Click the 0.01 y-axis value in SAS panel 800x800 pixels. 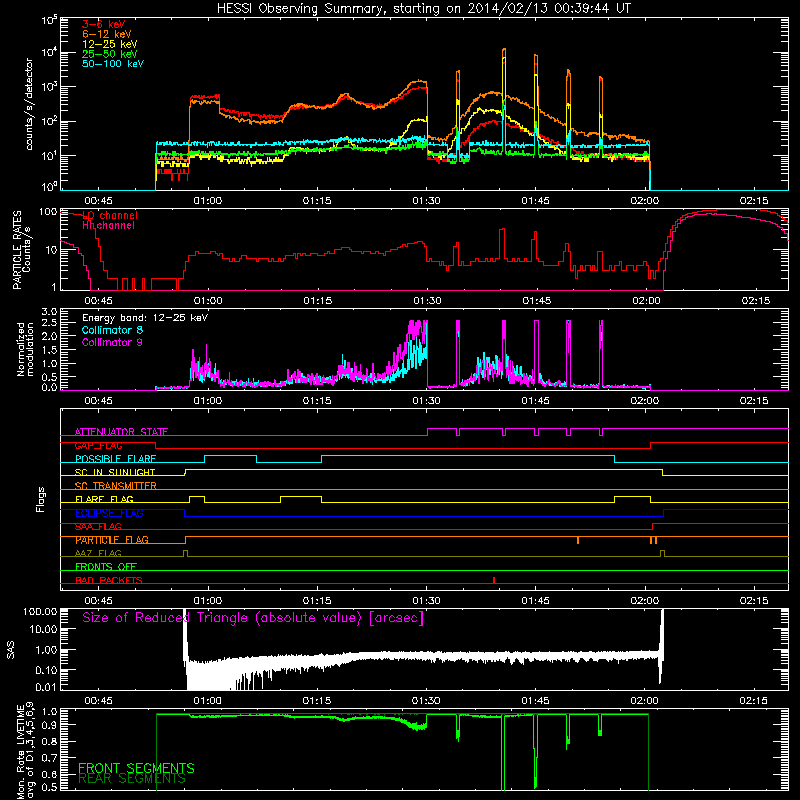click(x=46, y=687)
